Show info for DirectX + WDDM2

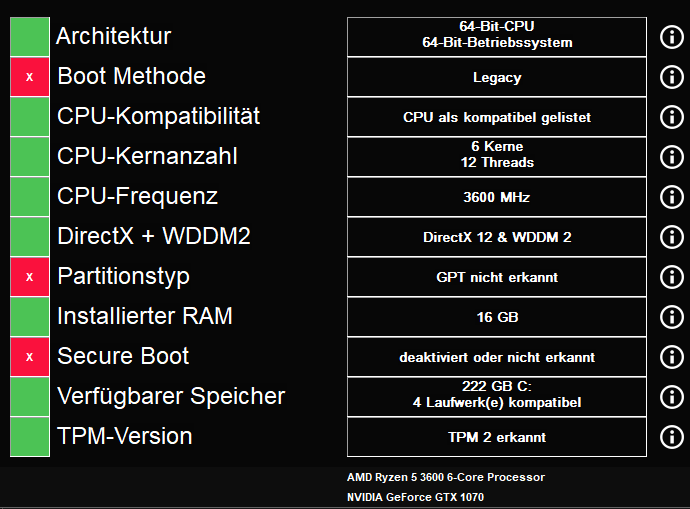(672, 237)
